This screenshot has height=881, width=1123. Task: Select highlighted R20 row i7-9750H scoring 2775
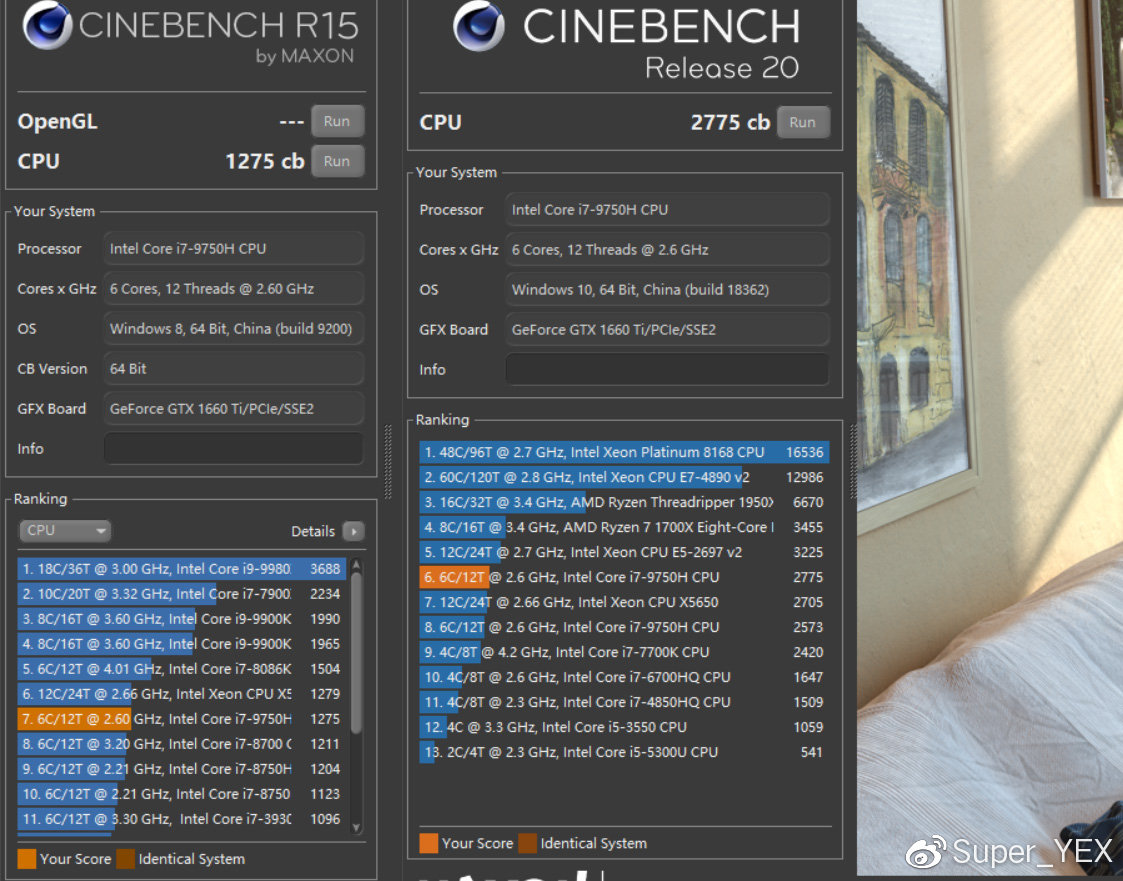[x=624, y=577]
